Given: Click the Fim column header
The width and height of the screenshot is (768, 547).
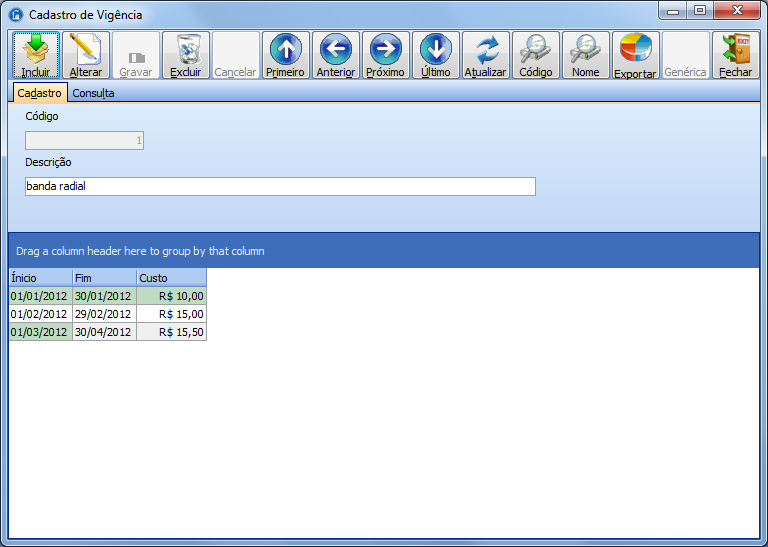Looking at the screenshot, I should [x=104, y=278].
